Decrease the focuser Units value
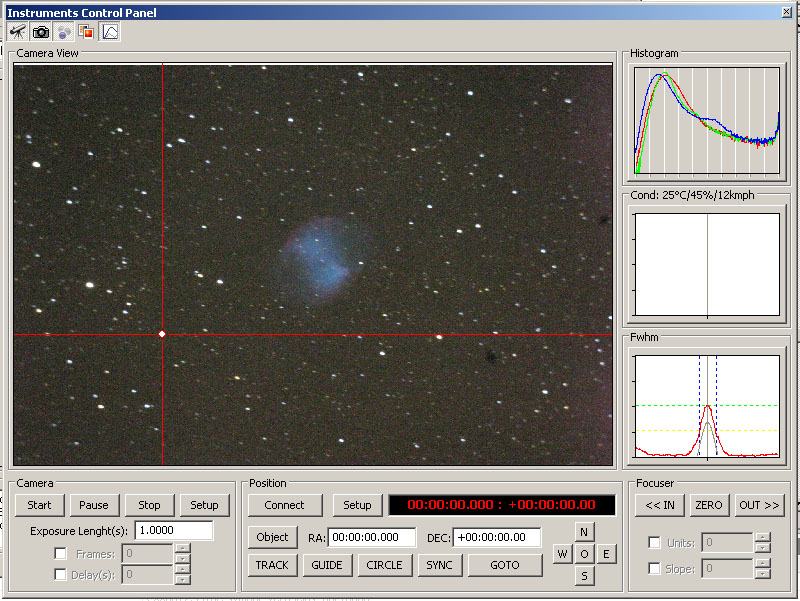800x601 pixels. point(762,547)
